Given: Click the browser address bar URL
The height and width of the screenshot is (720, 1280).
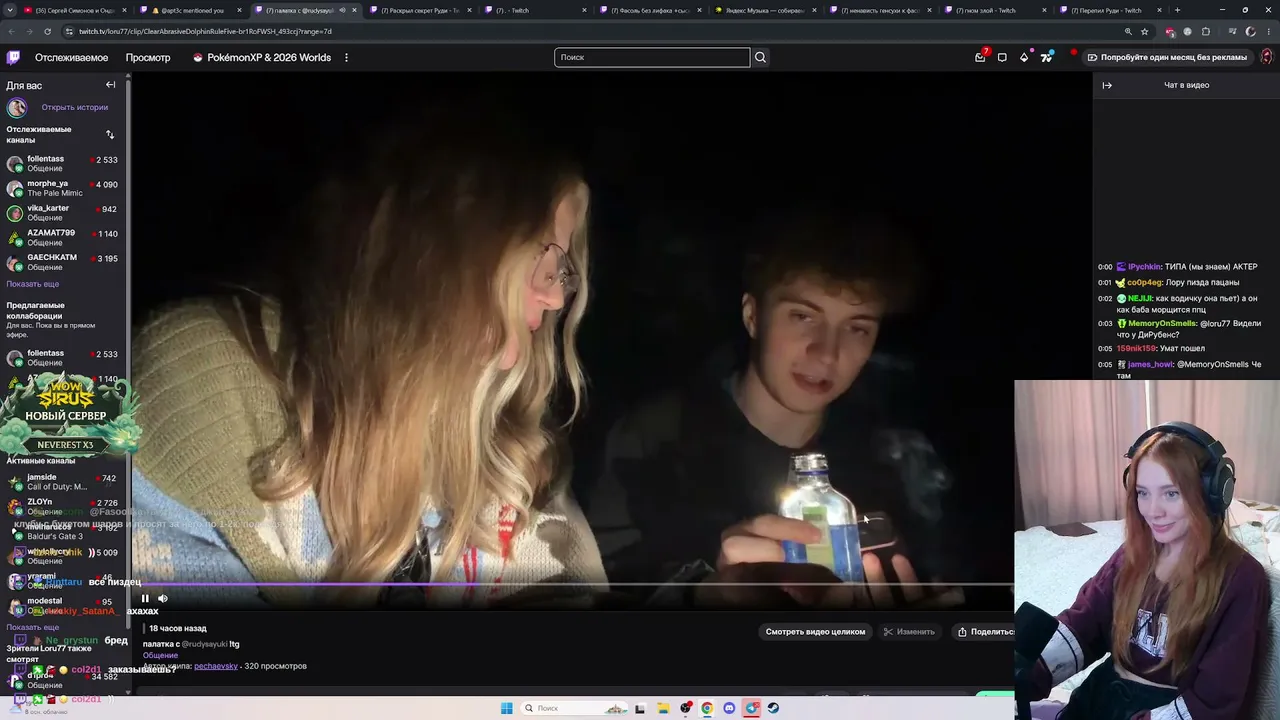Looking at the screenshot, I should click(205, 31).
